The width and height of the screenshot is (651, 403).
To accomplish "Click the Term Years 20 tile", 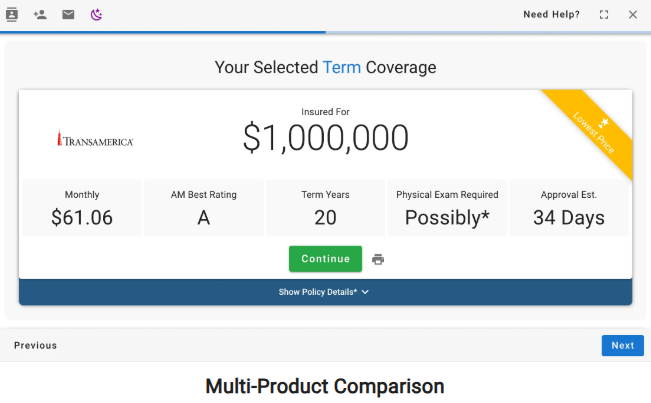I will (x=325, y=208).
